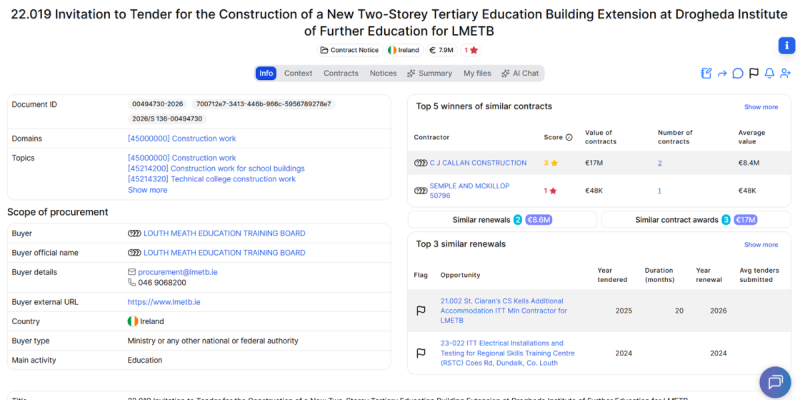Viewport: 800px width, 400px height.
Task: Click the 700712e7-3413-446b UUID chip
Action: click(x=263, y=104)
